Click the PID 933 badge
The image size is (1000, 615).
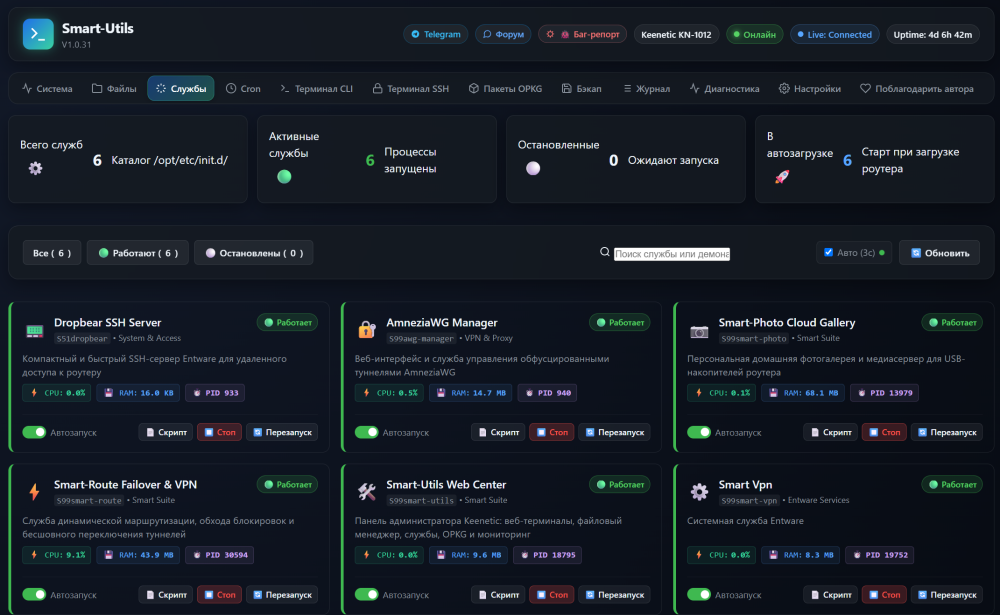[x=215, y=392]
